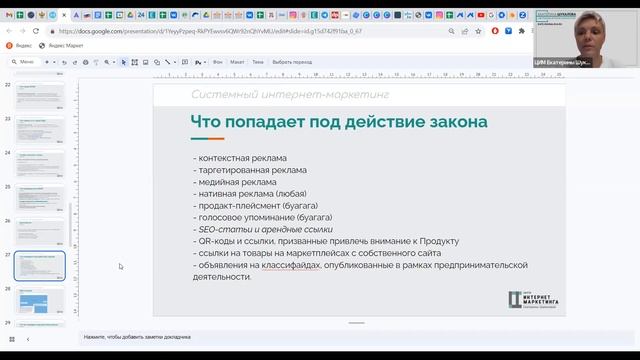Add a new slide with plus
The image size is (640, 360).
(x=47, y=62)
